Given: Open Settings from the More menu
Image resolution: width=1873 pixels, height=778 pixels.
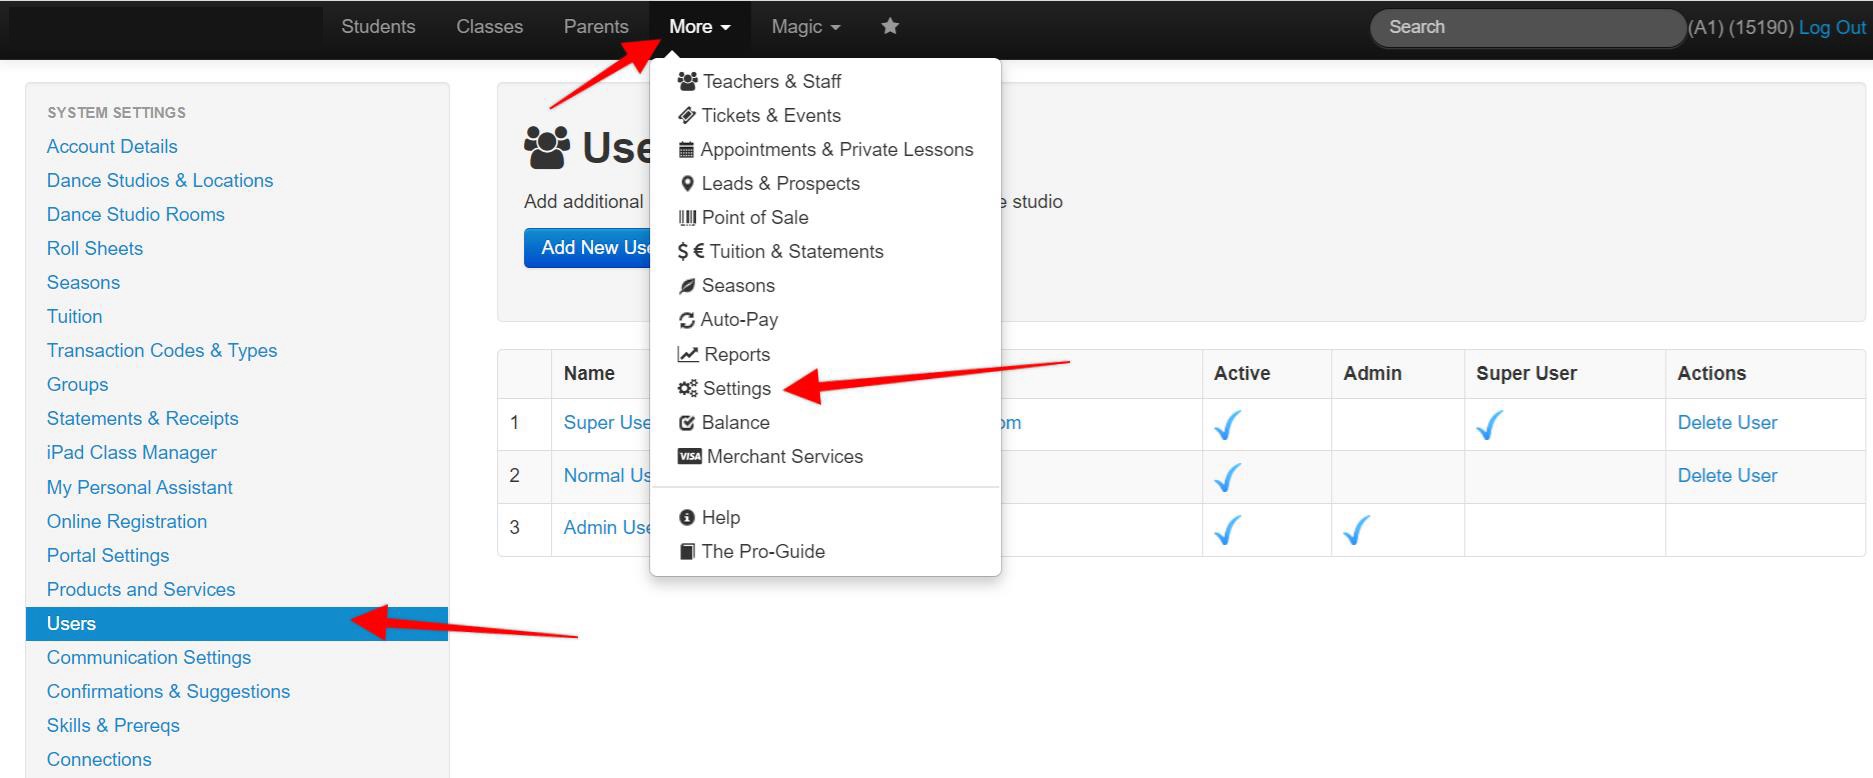Looking at the screenshot, I should 736,388.
